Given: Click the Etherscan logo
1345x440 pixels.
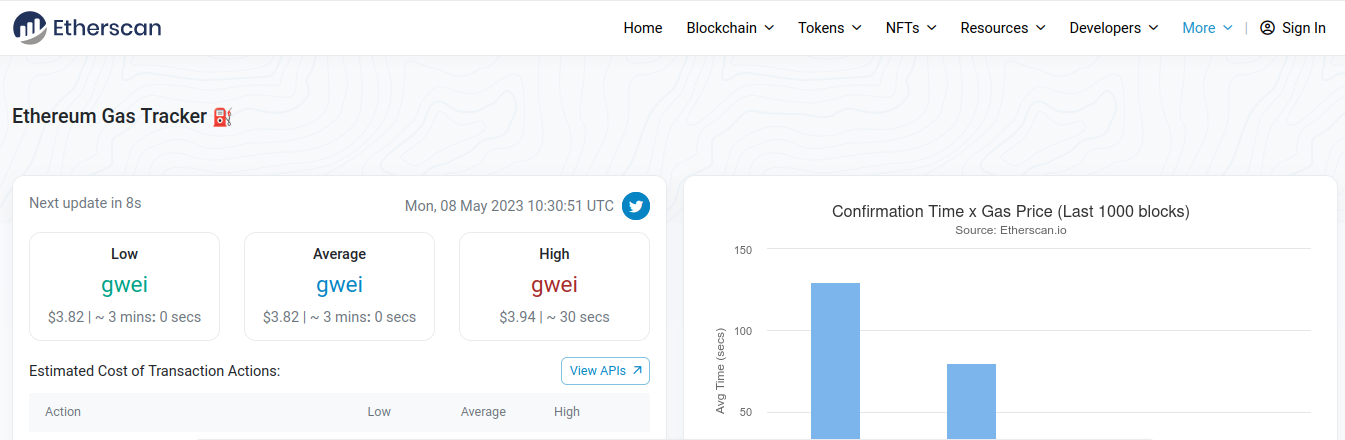Looking at the screenshot, I should point(87,27).
